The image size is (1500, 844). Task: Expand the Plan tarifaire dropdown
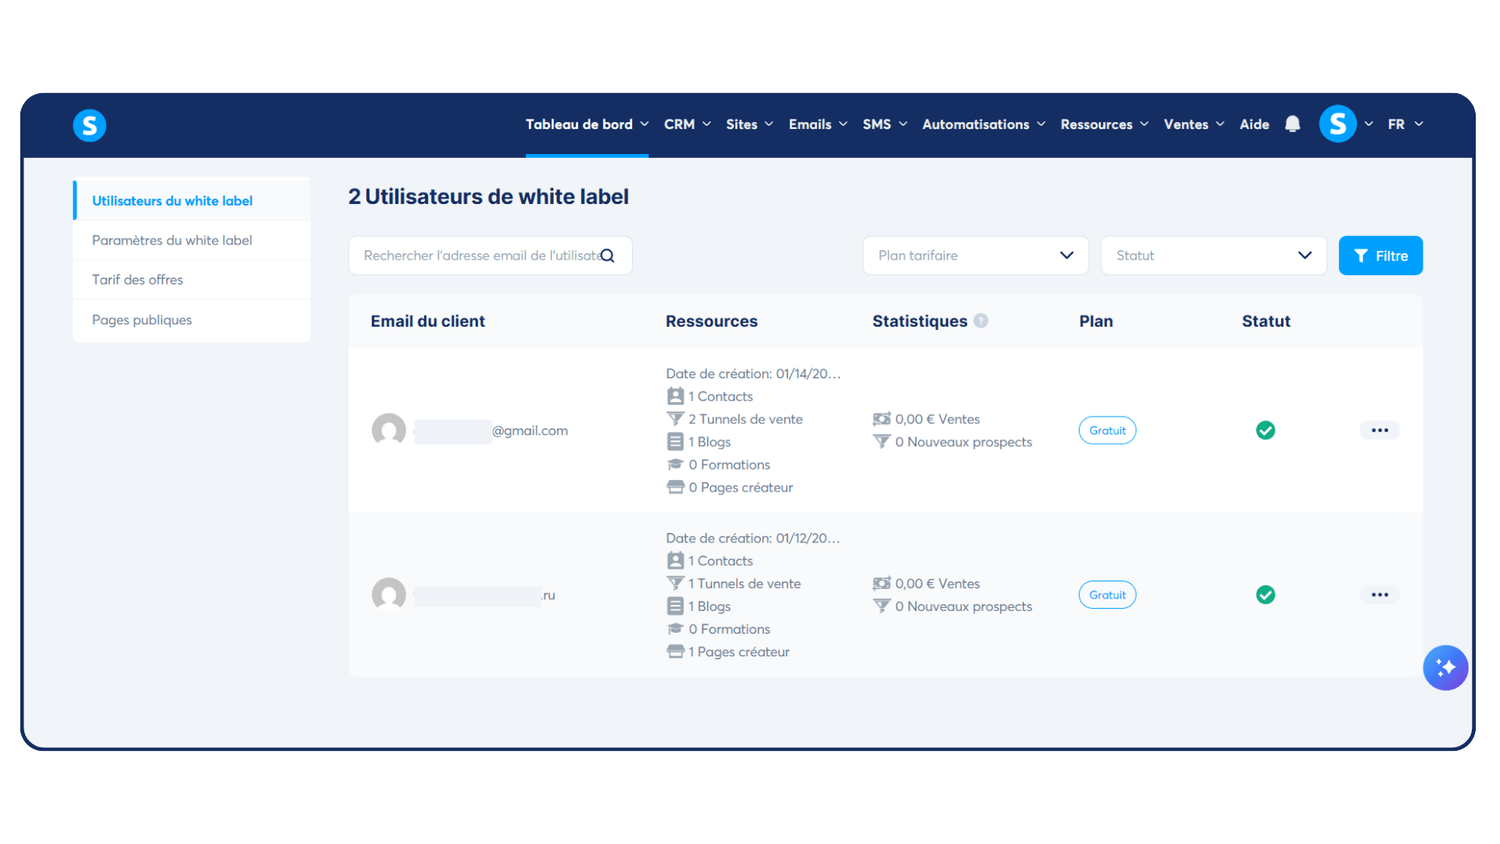pyautogui.click(x=976, y=256)
